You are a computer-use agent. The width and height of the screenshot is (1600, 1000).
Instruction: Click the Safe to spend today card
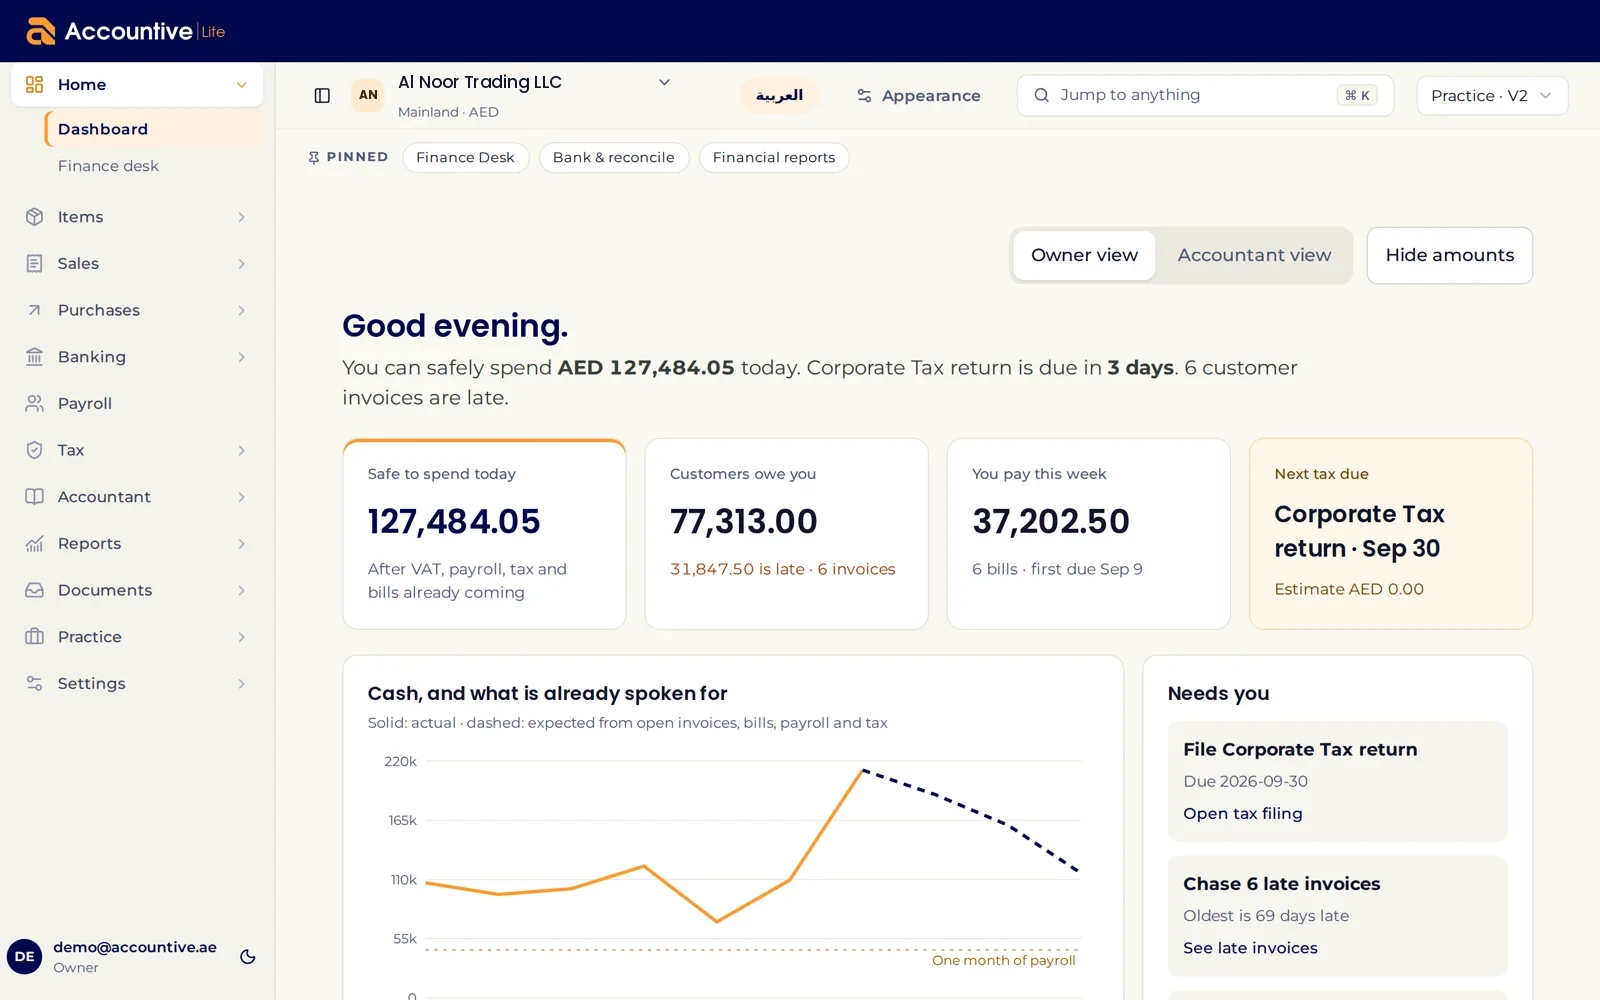pyautogui.click(x=484, y=534)
